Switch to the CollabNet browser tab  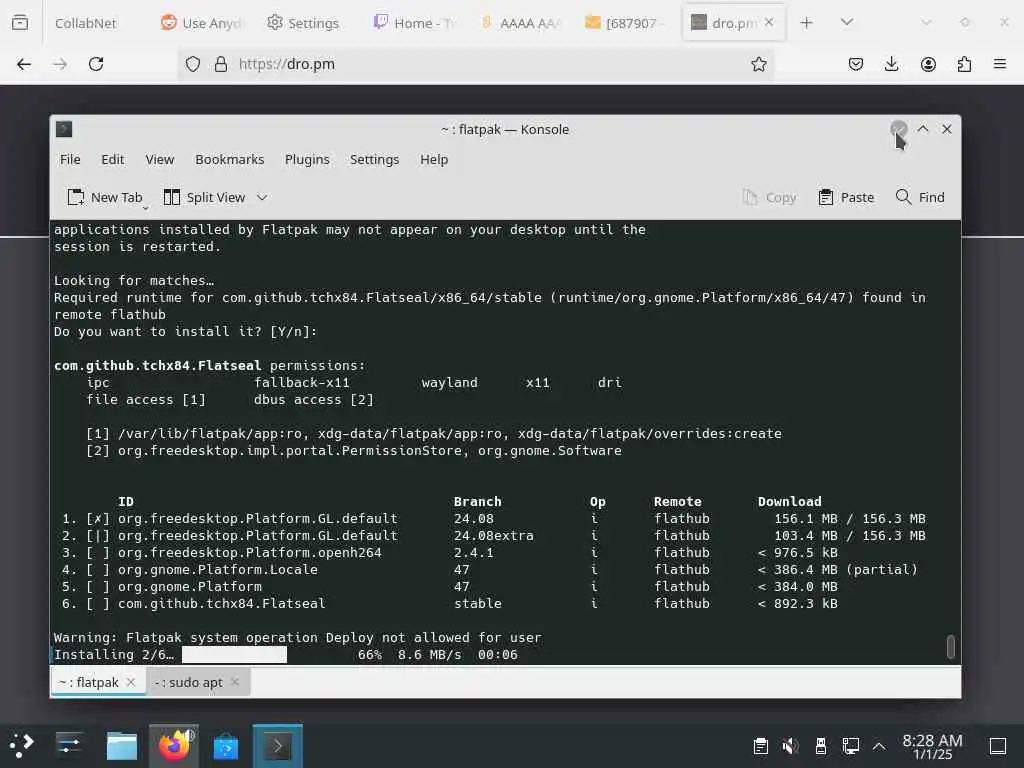pos(86,23)
